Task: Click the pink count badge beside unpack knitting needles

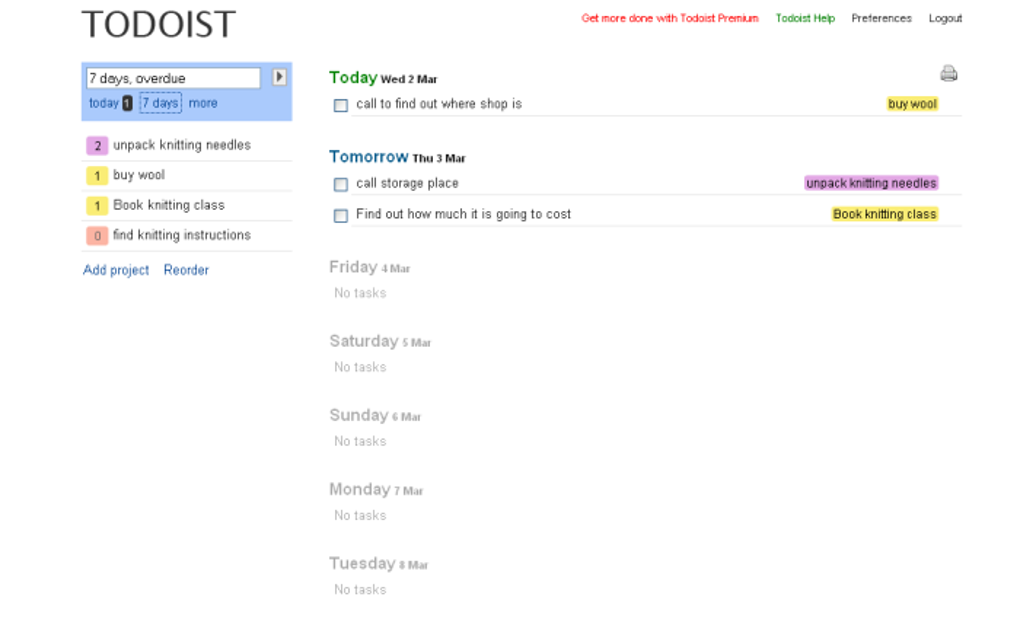Action: pos(96,145)
